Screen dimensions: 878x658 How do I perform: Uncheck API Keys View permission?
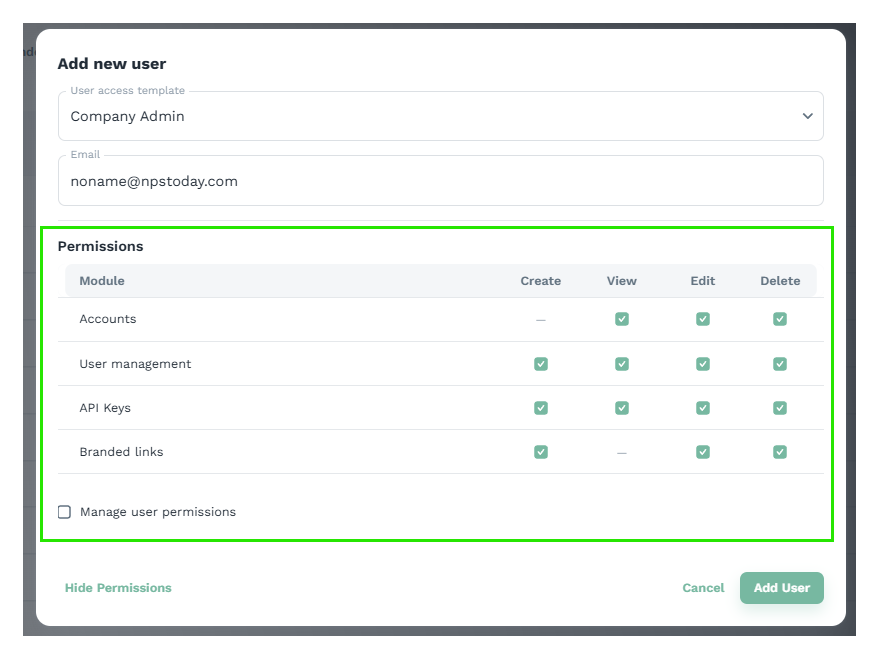(622, 408)
